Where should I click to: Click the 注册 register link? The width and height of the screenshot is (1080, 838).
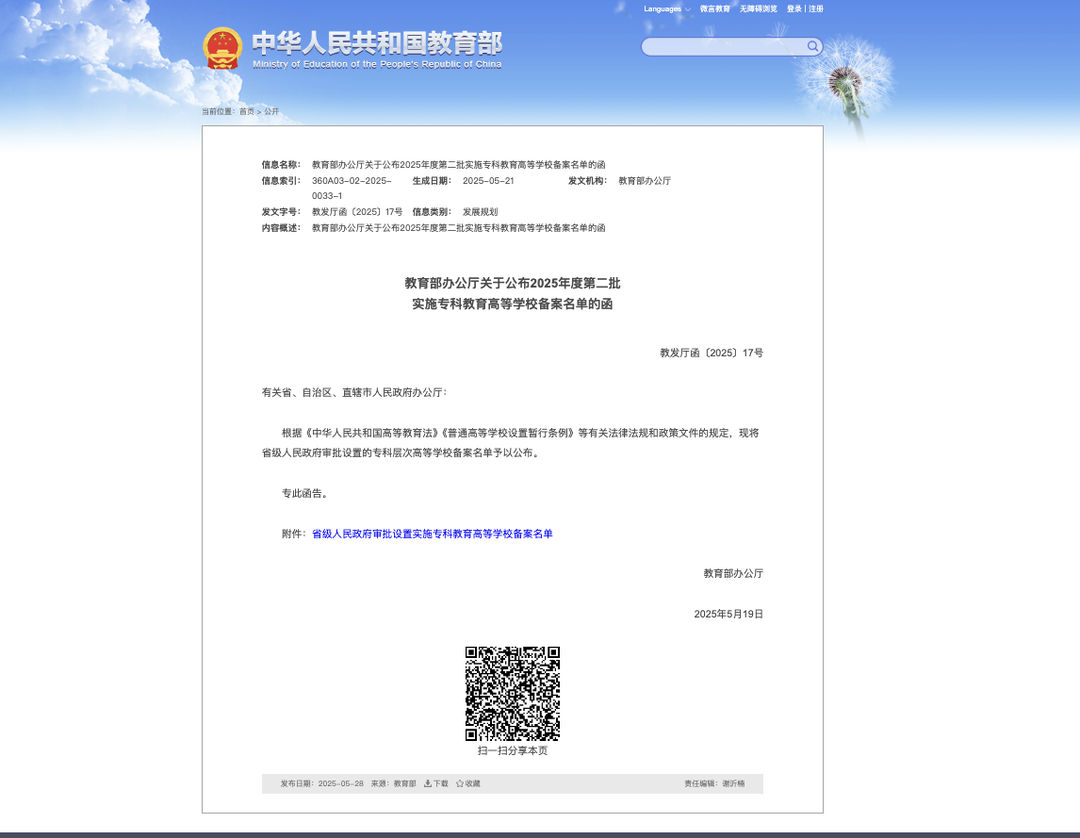pos(816,9)
